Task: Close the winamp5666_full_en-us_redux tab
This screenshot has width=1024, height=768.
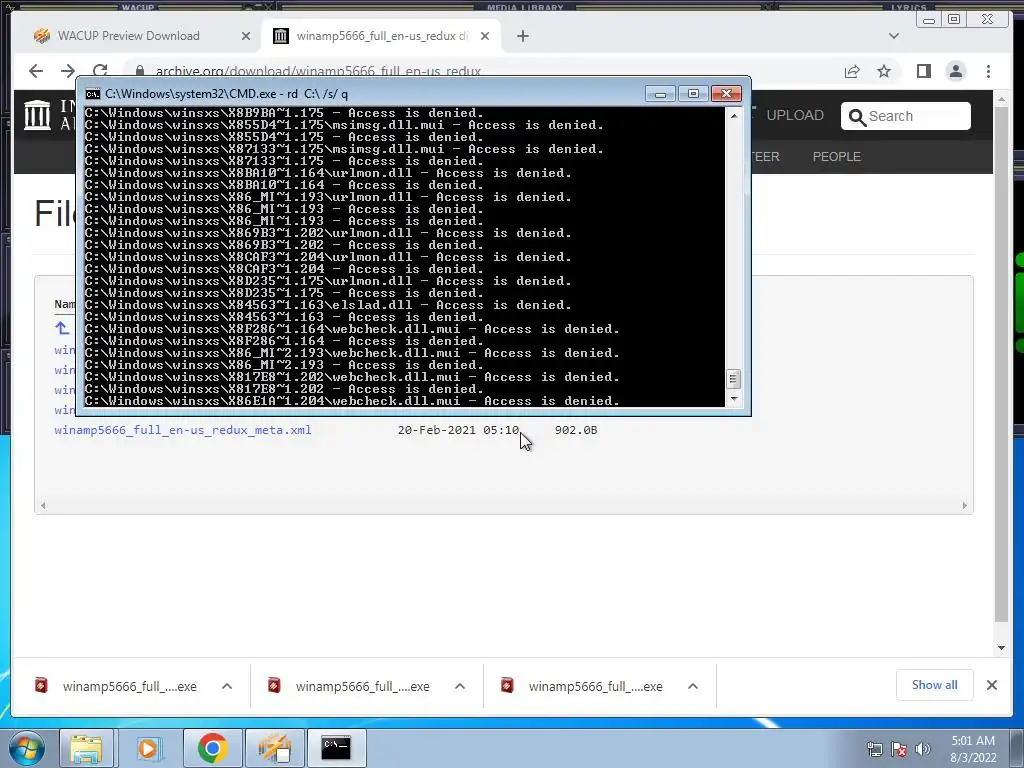Action: tap(485, 36)
